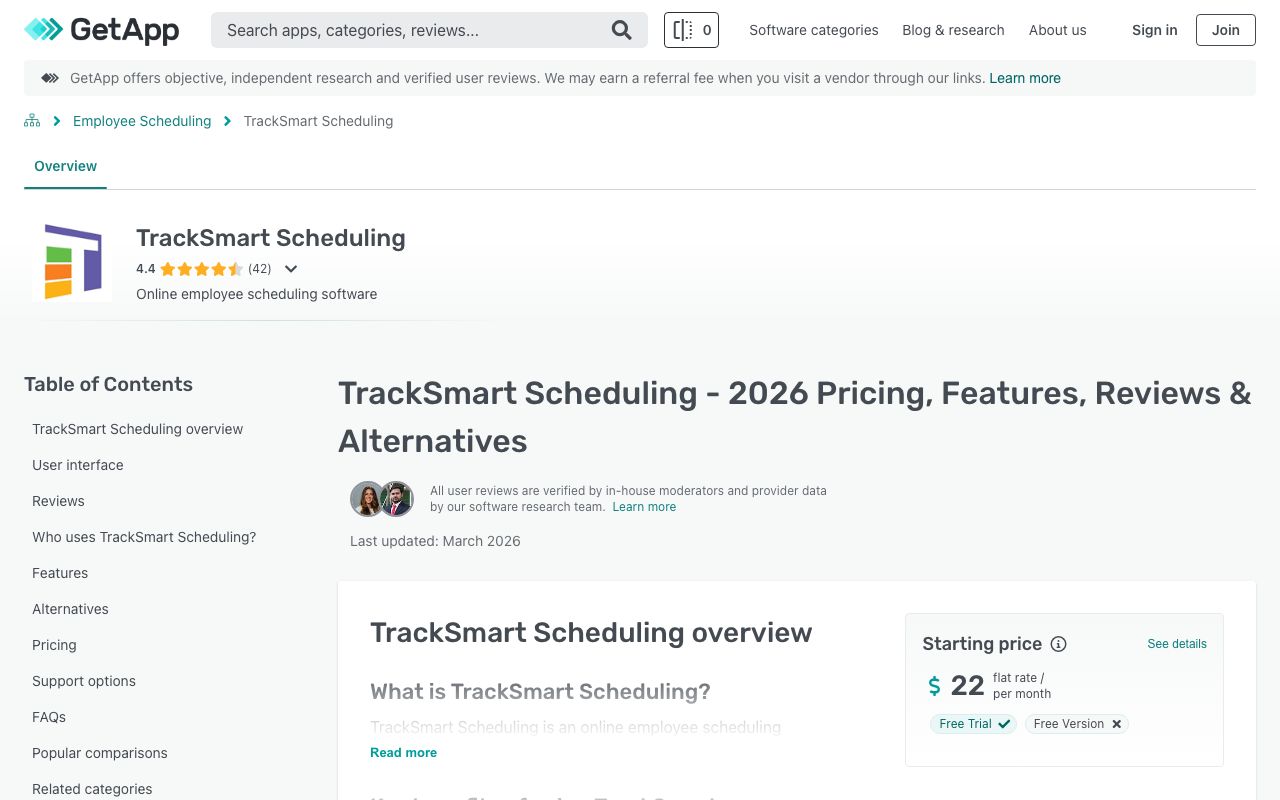Click Learn more in referral notice banner
The height and width of the screenshot is (800, 1280).
point(1025,78)
